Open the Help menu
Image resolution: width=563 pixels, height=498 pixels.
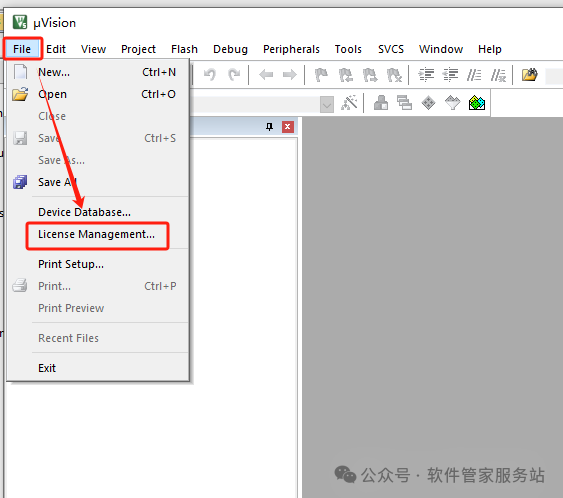click(489, 49)
